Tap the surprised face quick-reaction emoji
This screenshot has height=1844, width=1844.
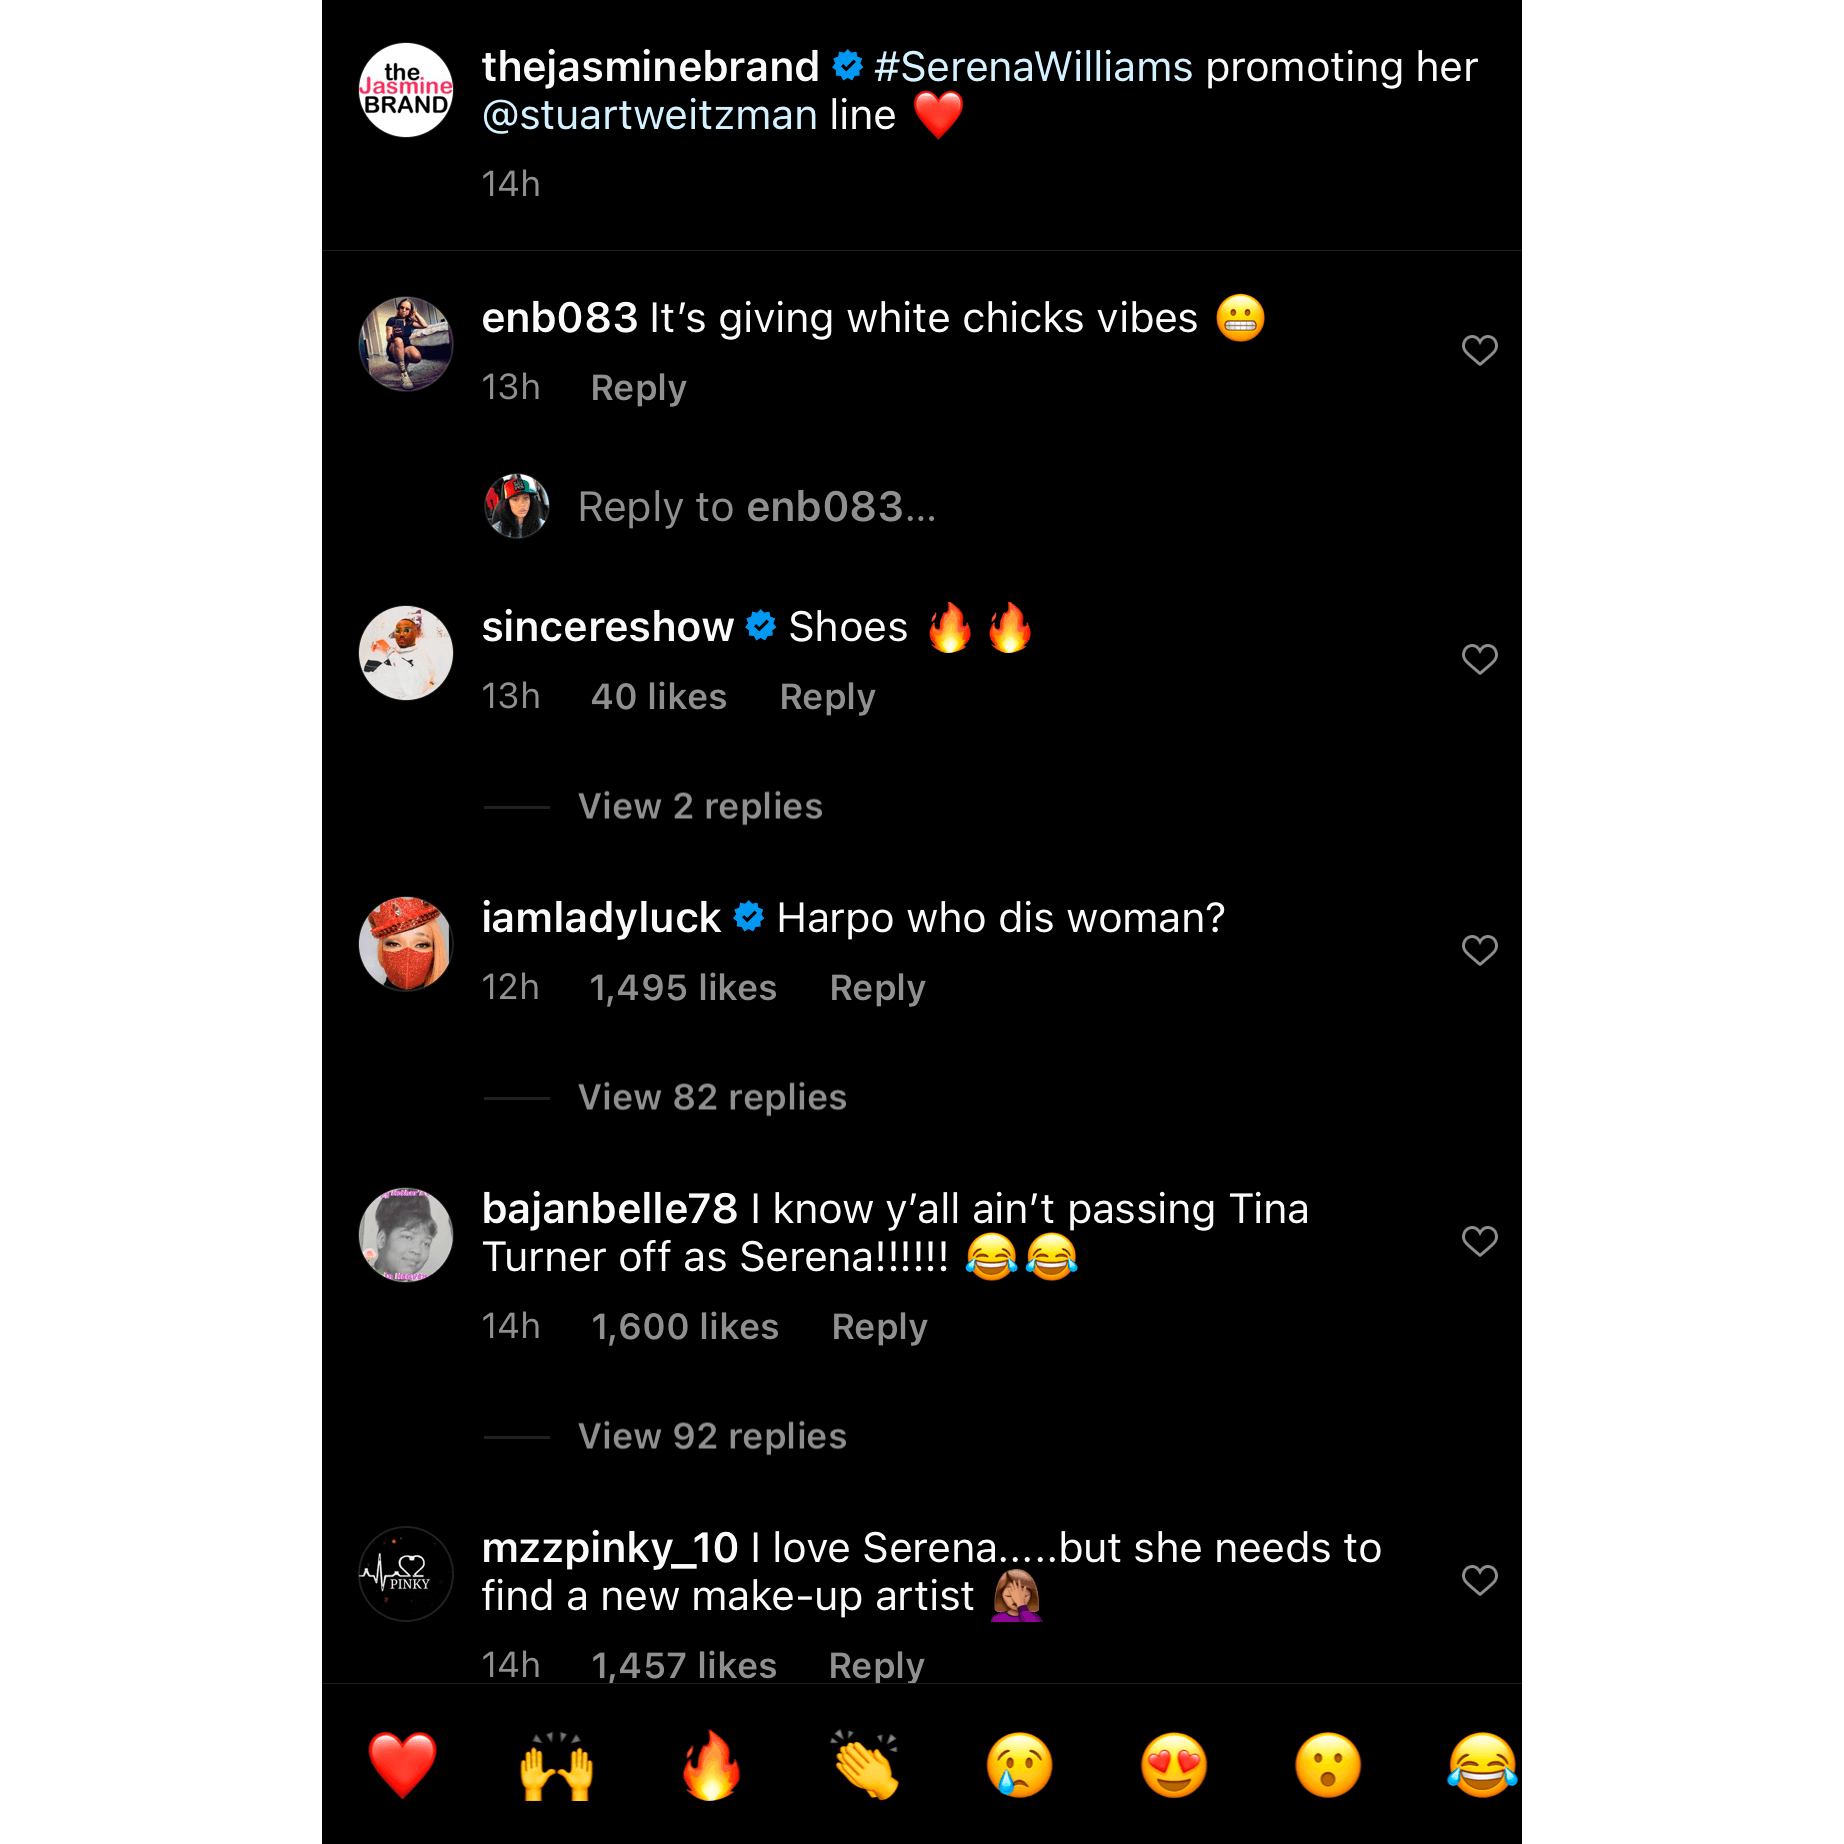pyautogui.click(x=1328, y=1765)
